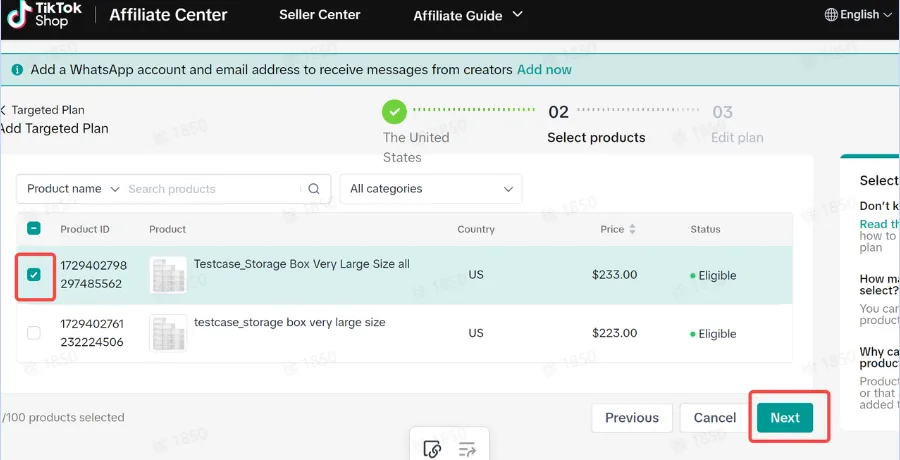The height and width of the screenshot is (460, 900).
Task: Toggle the select-all header checkbox
Action: click(34, 229)
